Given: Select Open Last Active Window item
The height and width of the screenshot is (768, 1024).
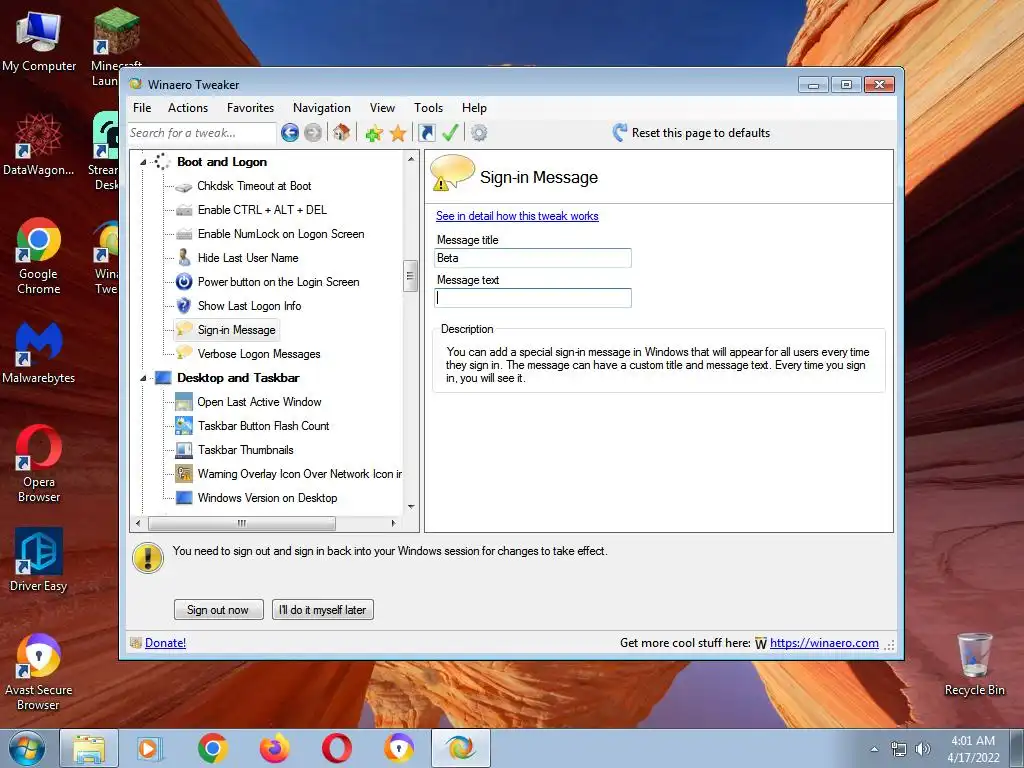Looking at the screenshot, I should coord(259,402).
